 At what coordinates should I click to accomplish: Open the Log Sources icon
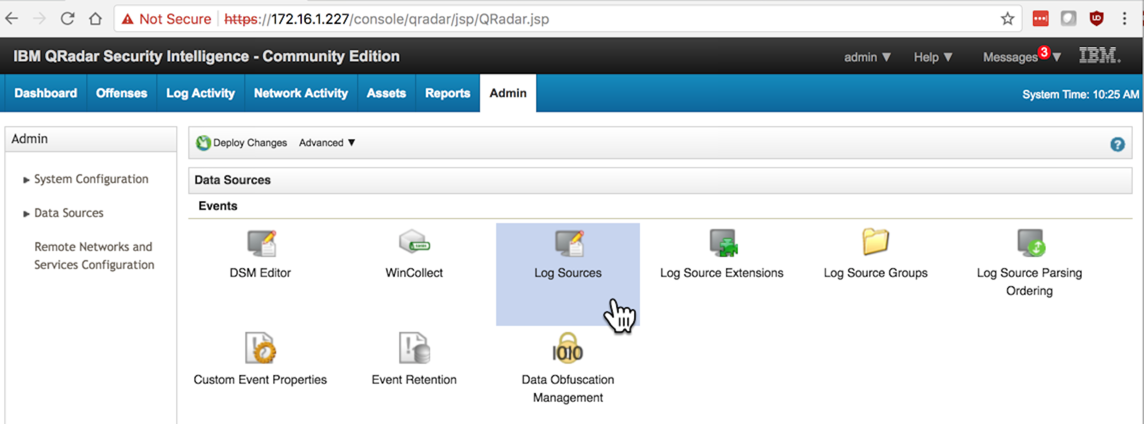568,243
